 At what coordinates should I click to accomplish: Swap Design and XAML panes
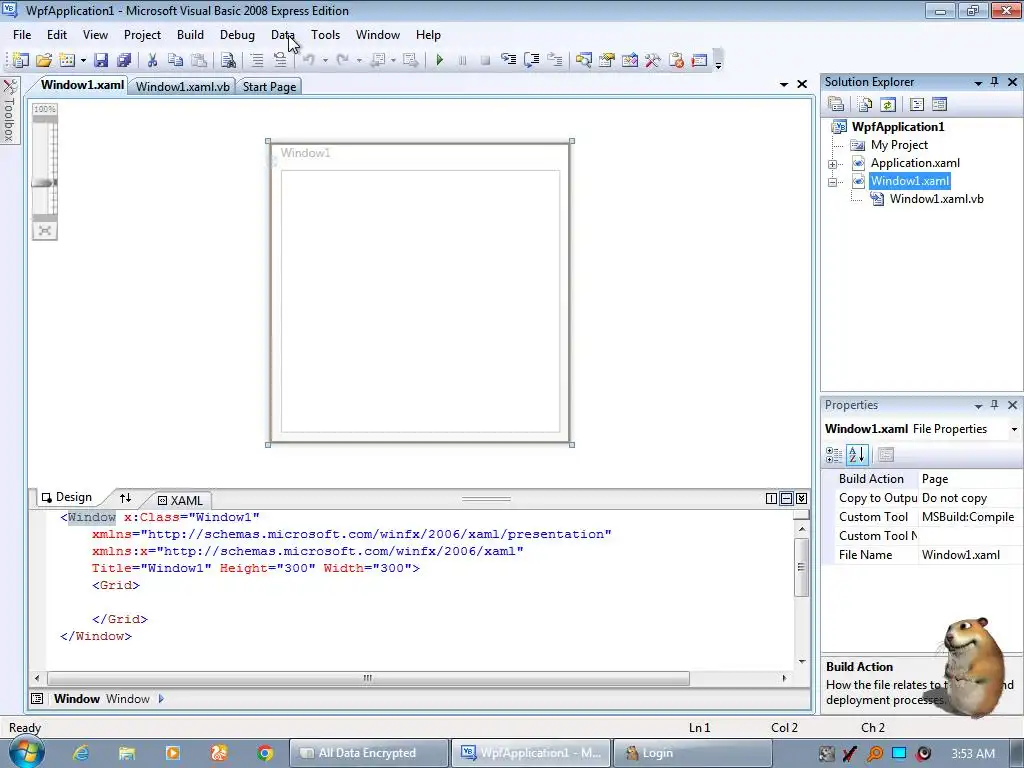tap(125, 498)
